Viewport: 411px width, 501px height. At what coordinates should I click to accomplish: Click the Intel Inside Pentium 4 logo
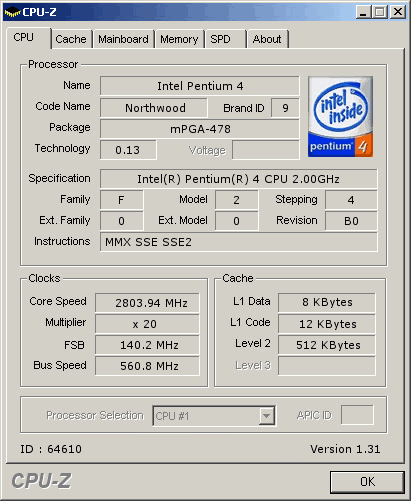(340, 117)
